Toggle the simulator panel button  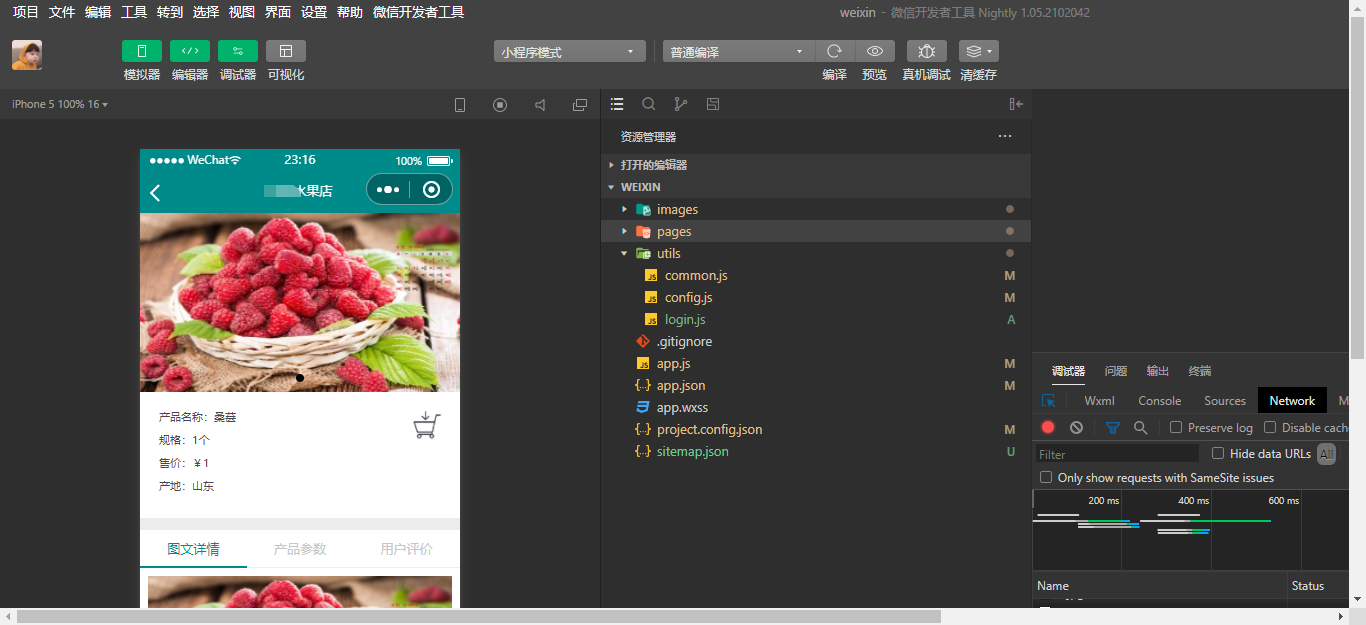pos(142,51)
